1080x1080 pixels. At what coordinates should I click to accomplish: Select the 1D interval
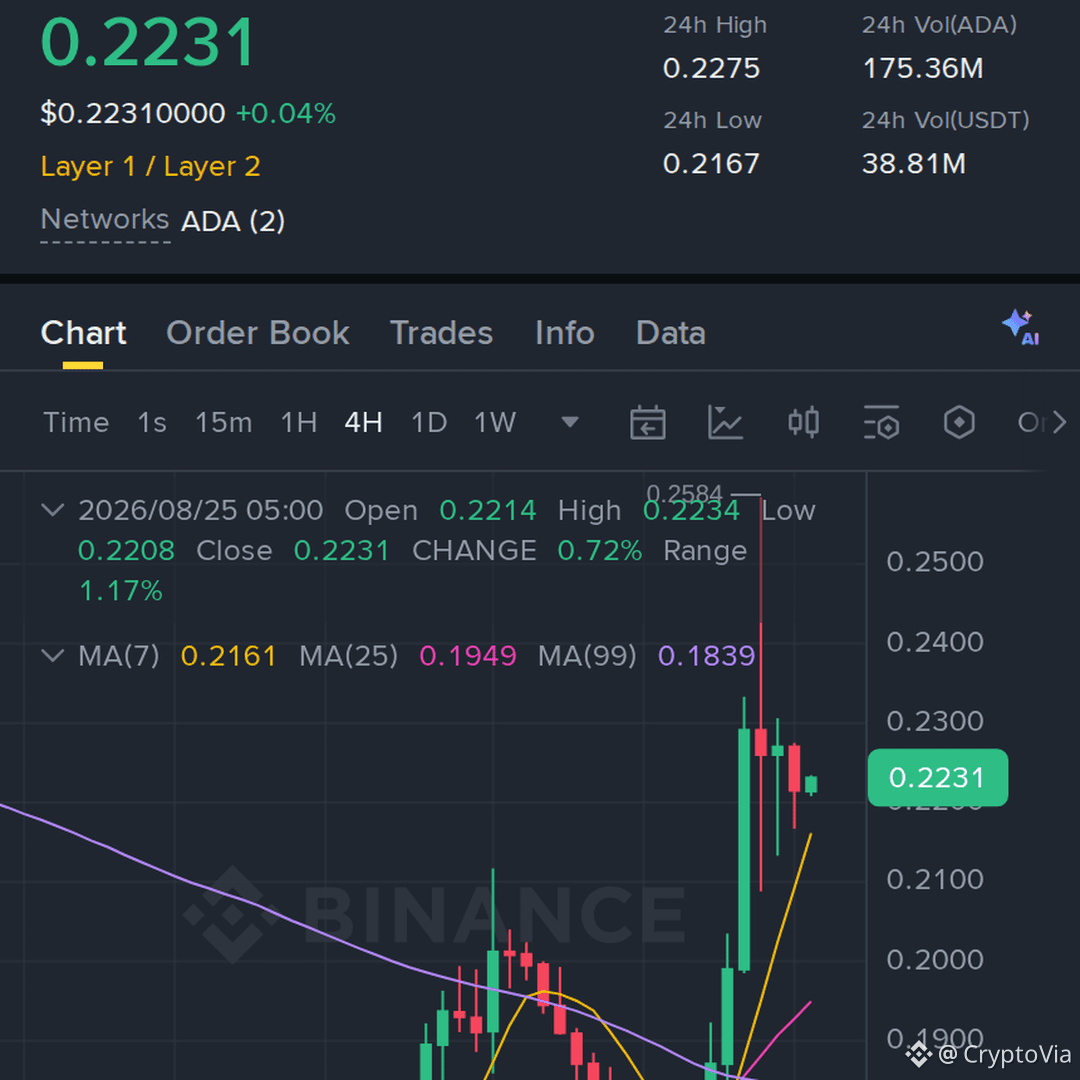429,422
